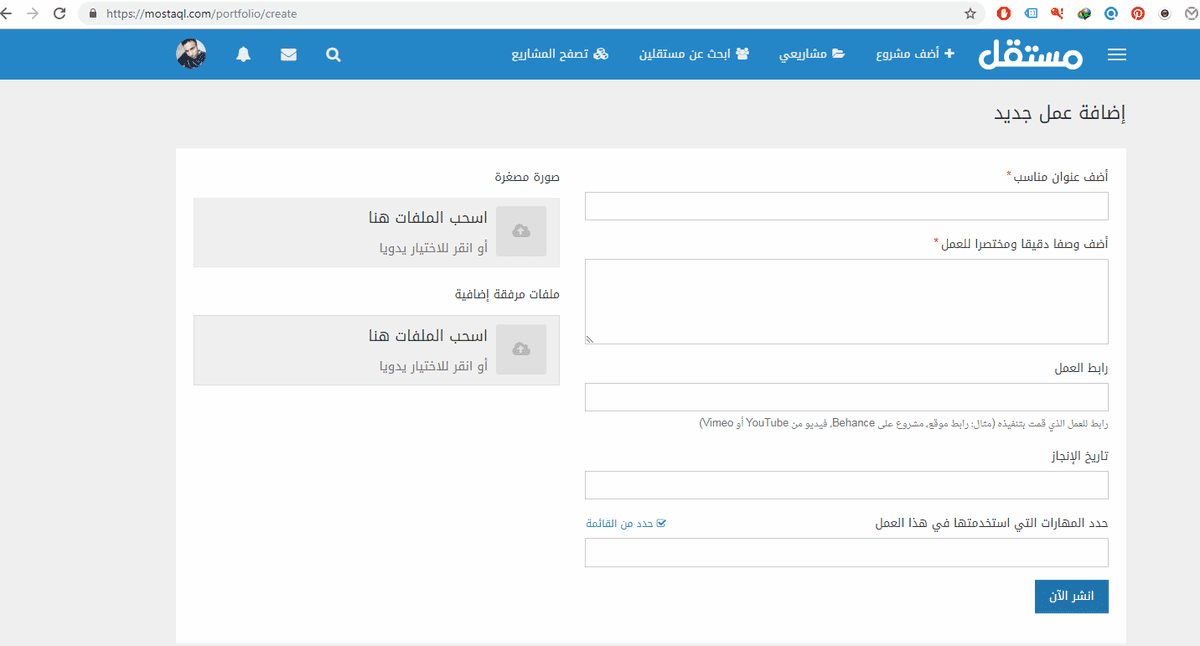Viewport: 1200px width, 646px height.
Task: Open the تاريخ الإنجاز date field
Action: tap(846, 485)
